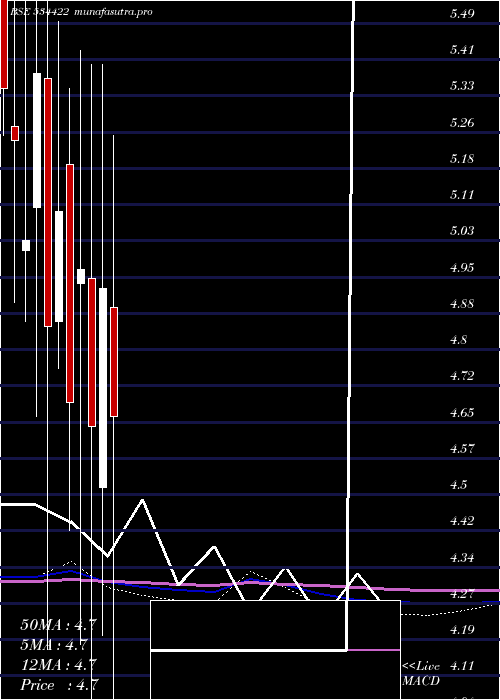Select the 4.57 price axis label
Screen dimensions: 500x700
[x=462, y=449]
